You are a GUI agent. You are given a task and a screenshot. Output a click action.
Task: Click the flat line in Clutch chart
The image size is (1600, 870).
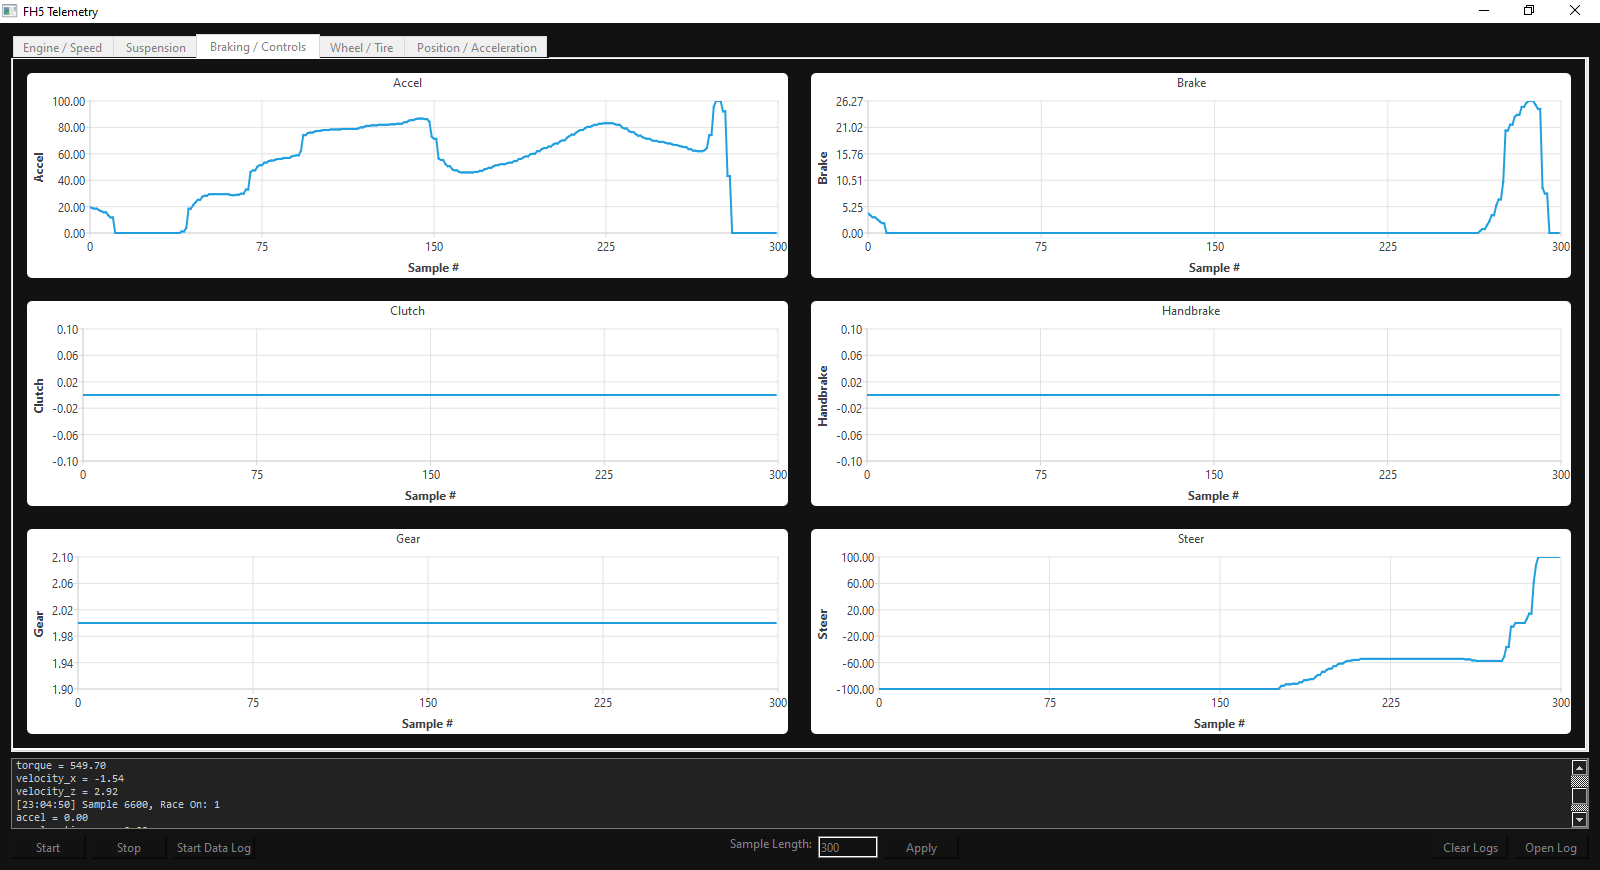[430, 395]
